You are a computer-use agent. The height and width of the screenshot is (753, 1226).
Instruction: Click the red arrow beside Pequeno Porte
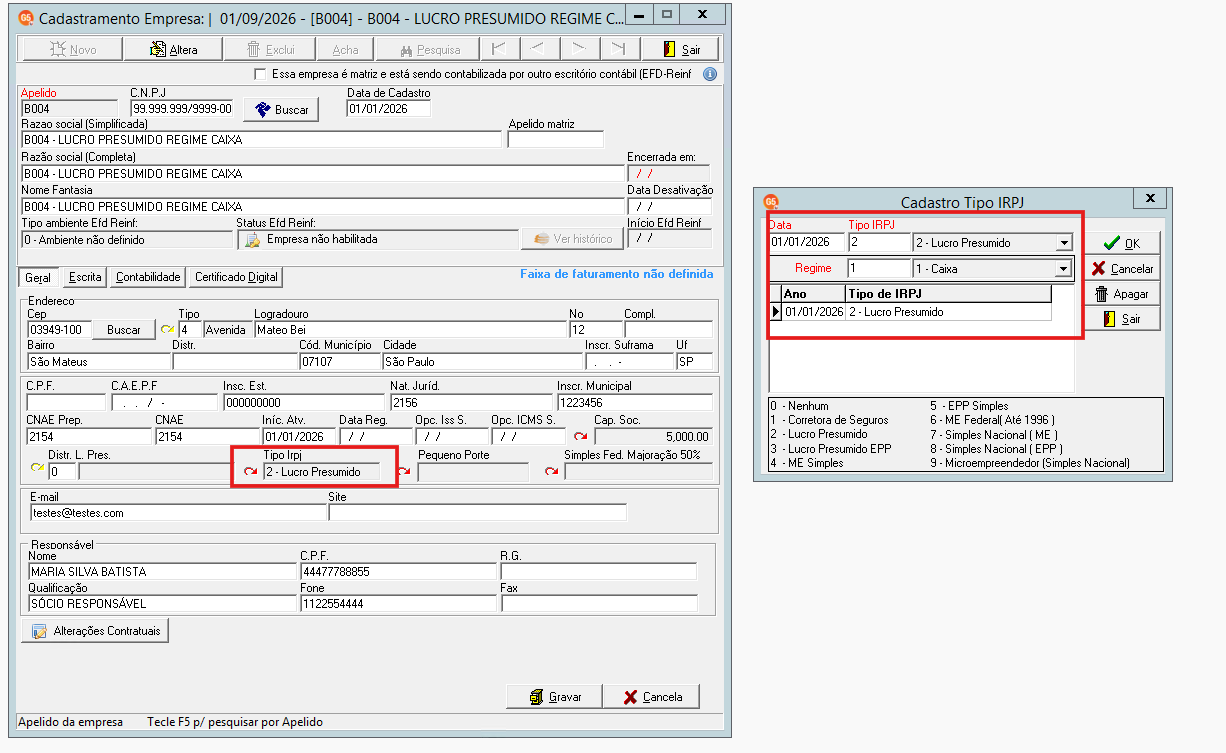[404, 472]
